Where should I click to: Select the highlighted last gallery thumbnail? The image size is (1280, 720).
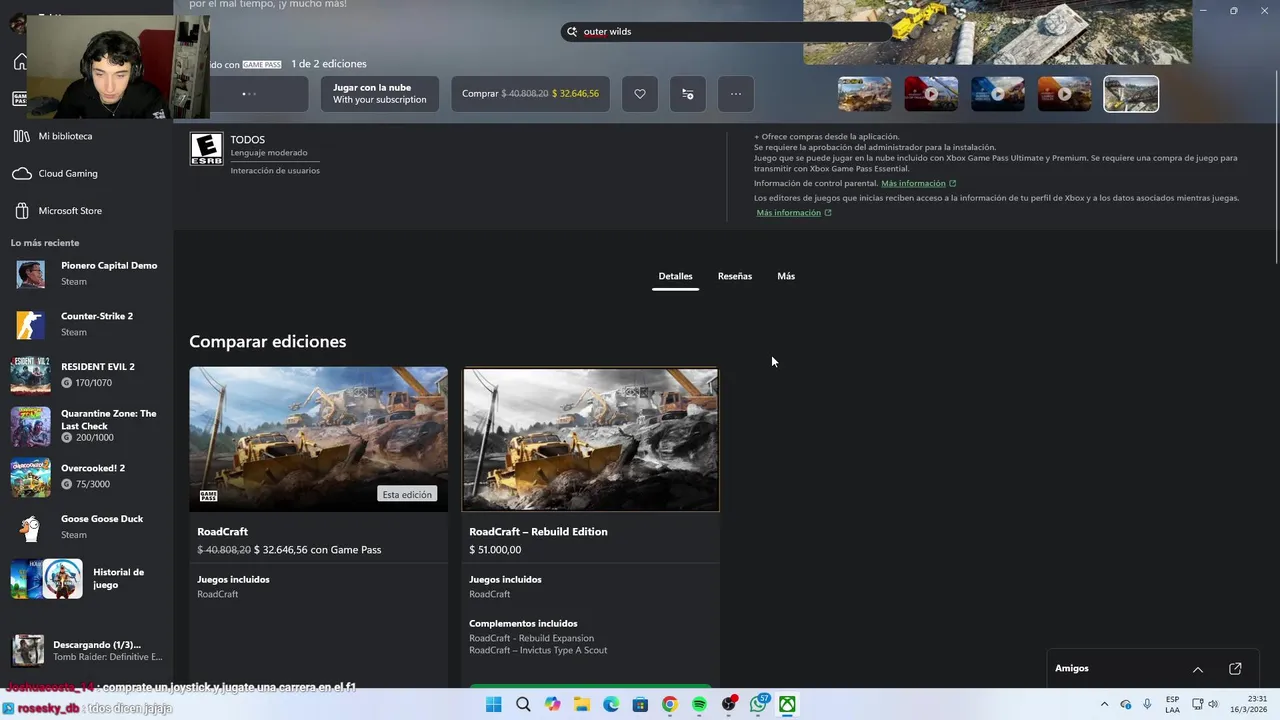[1131, 94]
